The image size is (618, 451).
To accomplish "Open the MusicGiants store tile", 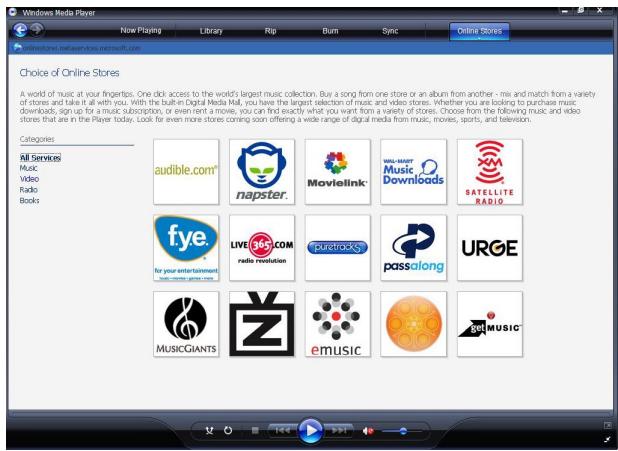I will pyautogui.click(x=186, y=324).
